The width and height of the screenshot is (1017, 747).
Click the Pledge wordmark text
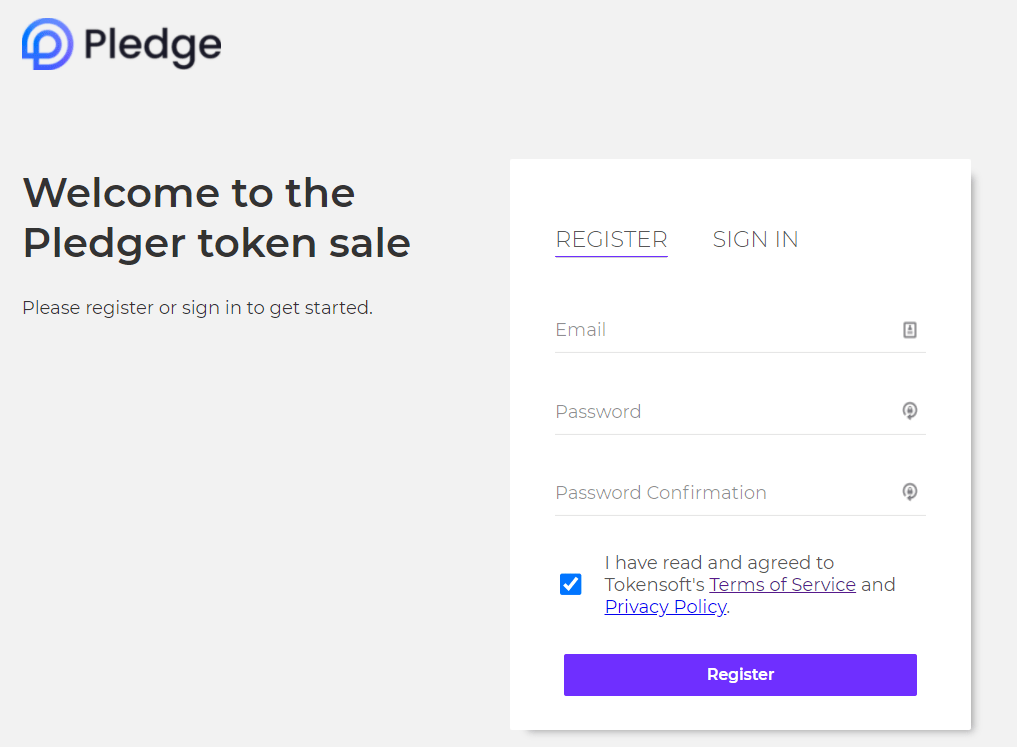152,44
